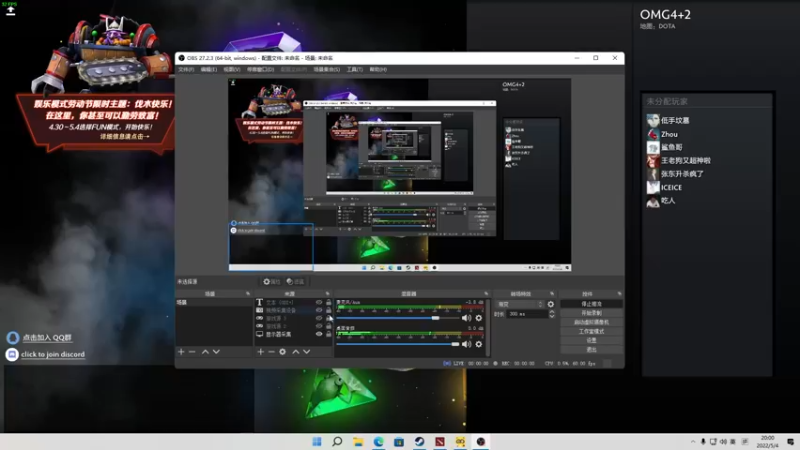Click the stop streaming button in controls
The image size is (800, 450).
591,304
